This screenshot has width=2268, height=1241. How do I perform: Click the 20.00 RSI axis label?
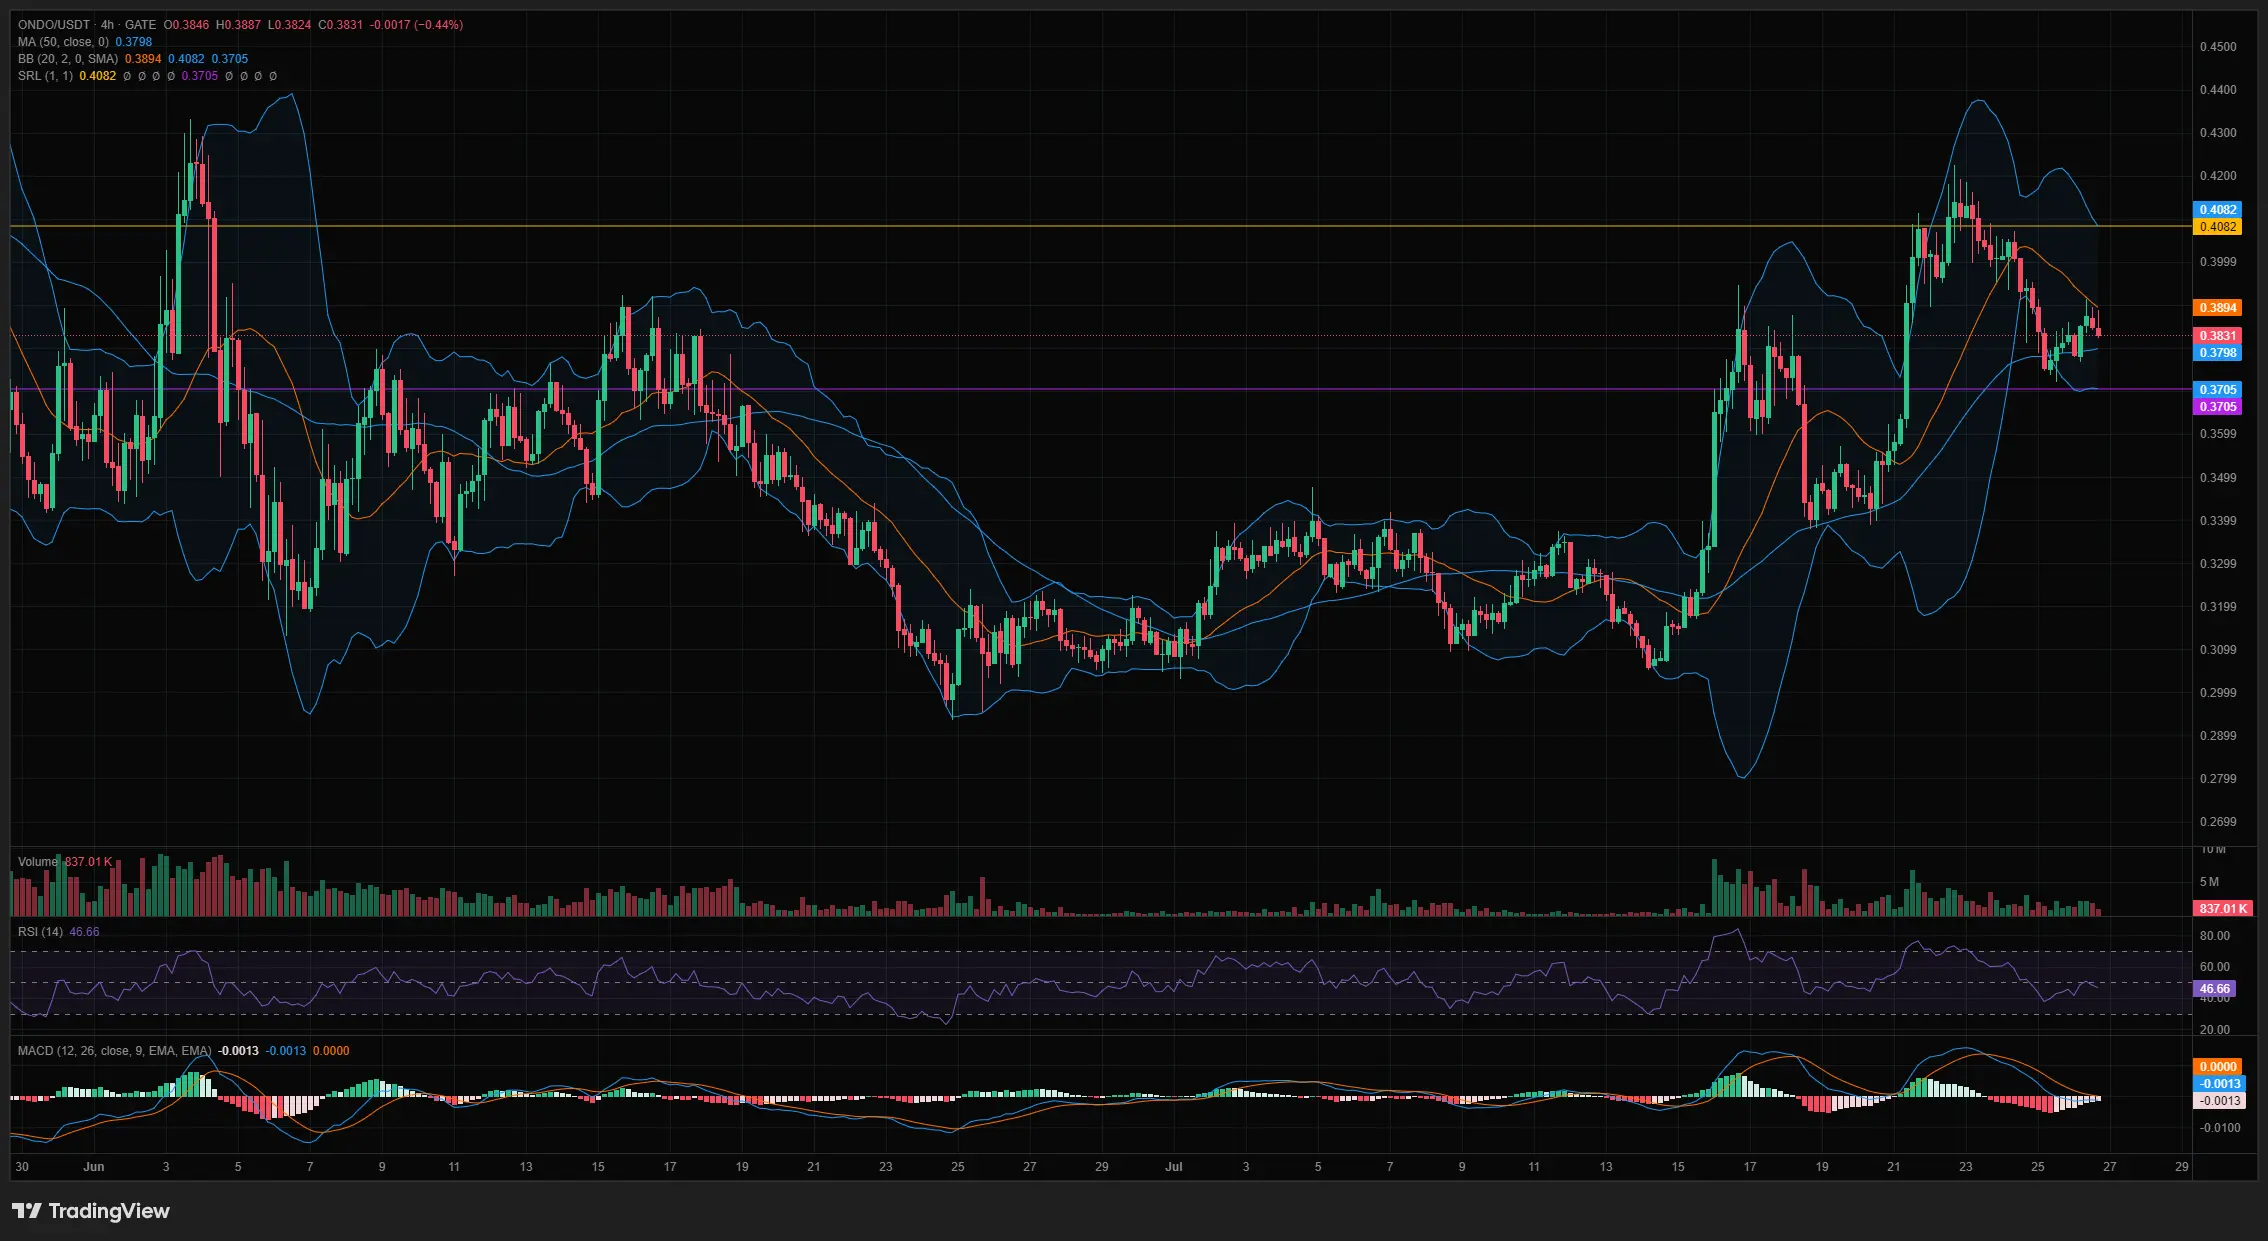(x=2215, y=1030)
